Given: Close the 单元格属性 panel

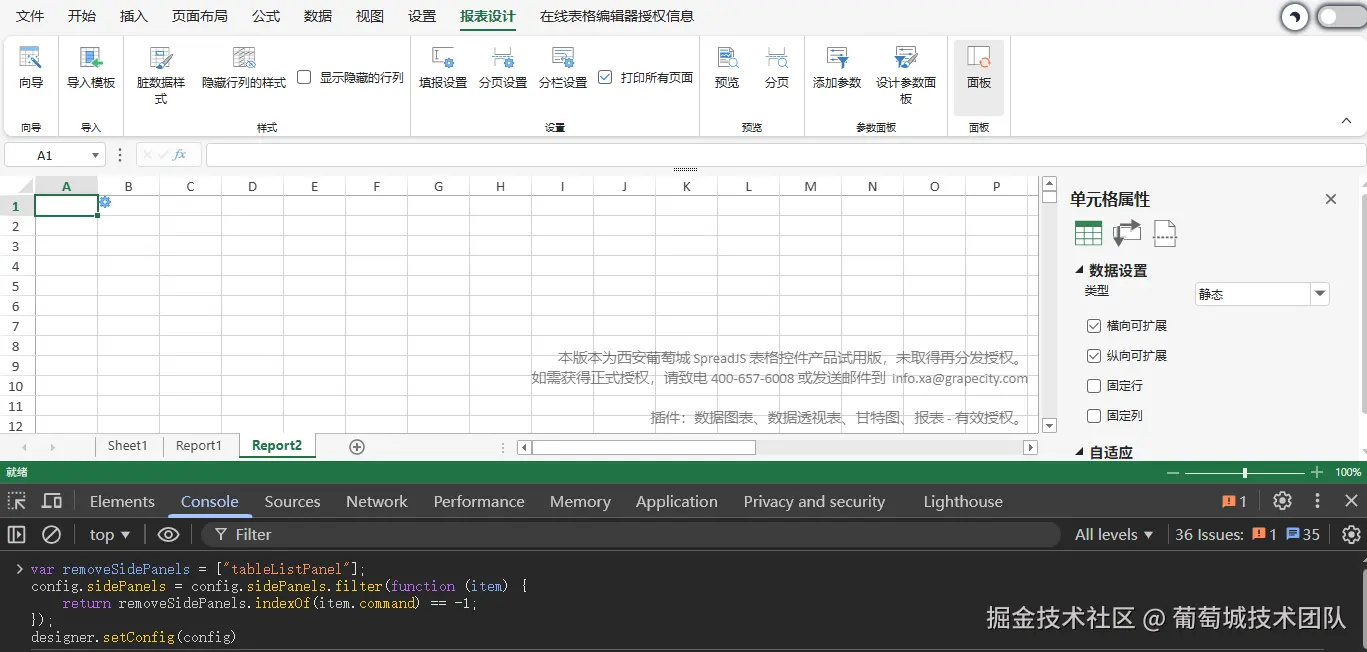Looking at the screenshot, I should point(1331,199).
